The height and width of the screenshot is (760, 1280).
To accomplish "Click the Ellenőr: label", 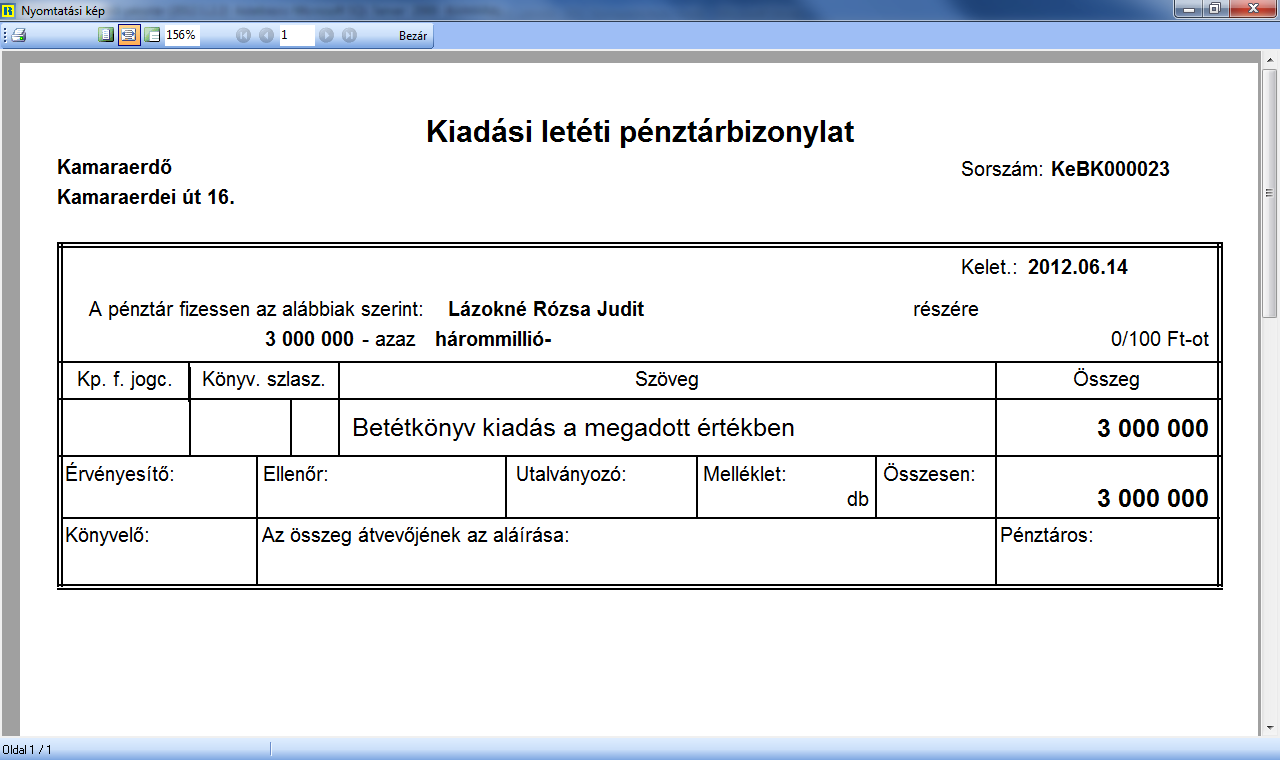I will coord(295,474).
